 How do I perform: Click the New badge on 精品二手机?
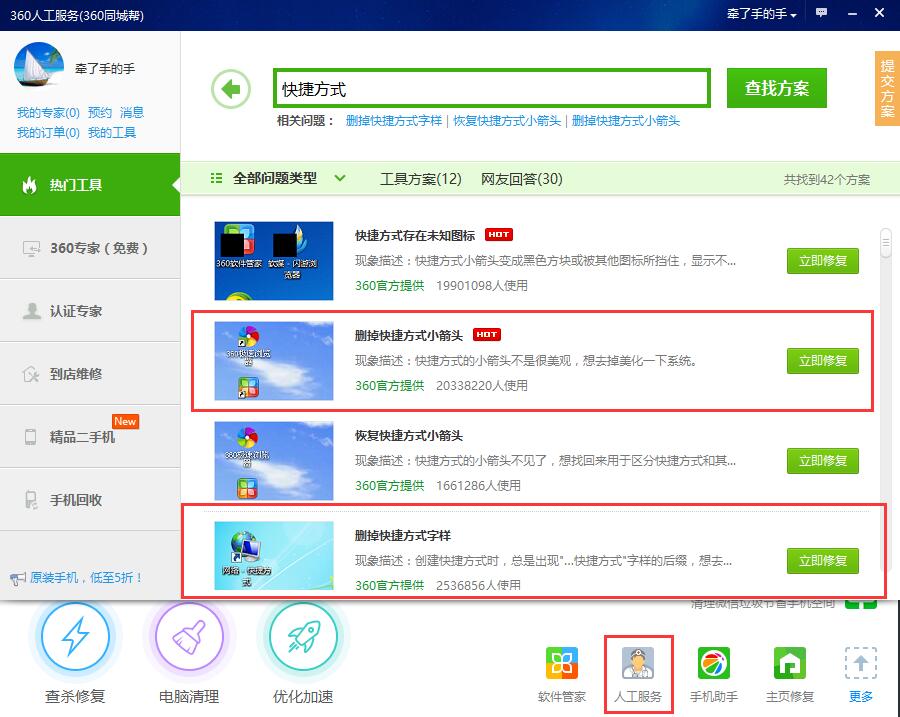(125, 421)
